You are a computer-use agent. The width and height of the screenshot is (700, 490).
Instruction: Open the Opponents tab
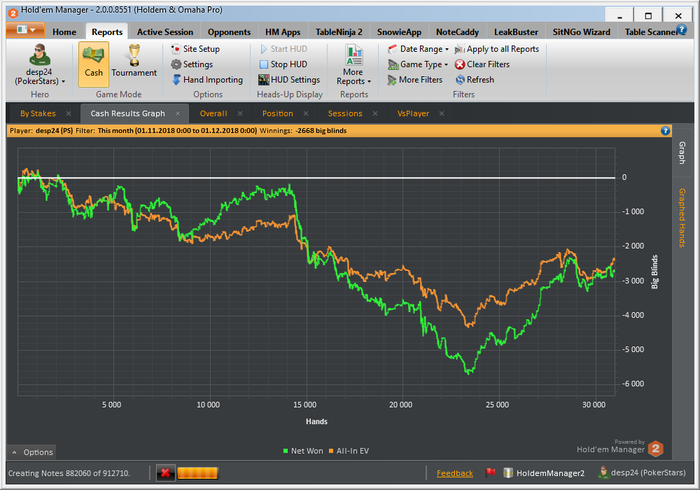pos(229,32)
